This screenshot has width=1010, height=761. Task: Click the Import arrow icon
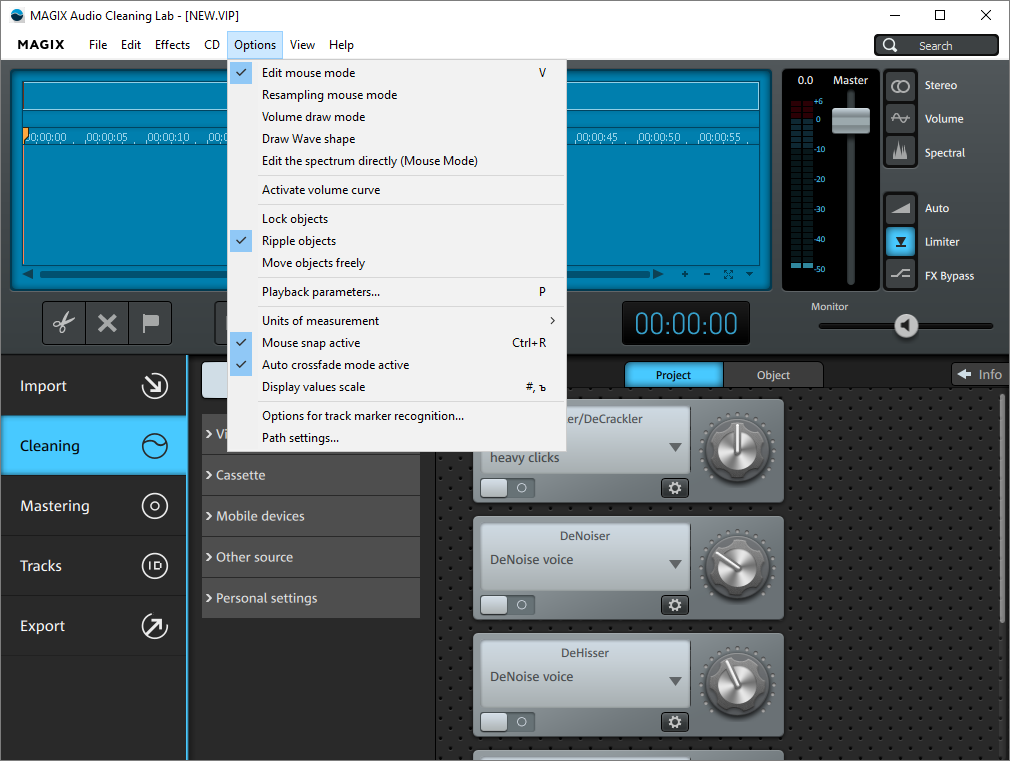pyautogui.click(x=155, y=386)
